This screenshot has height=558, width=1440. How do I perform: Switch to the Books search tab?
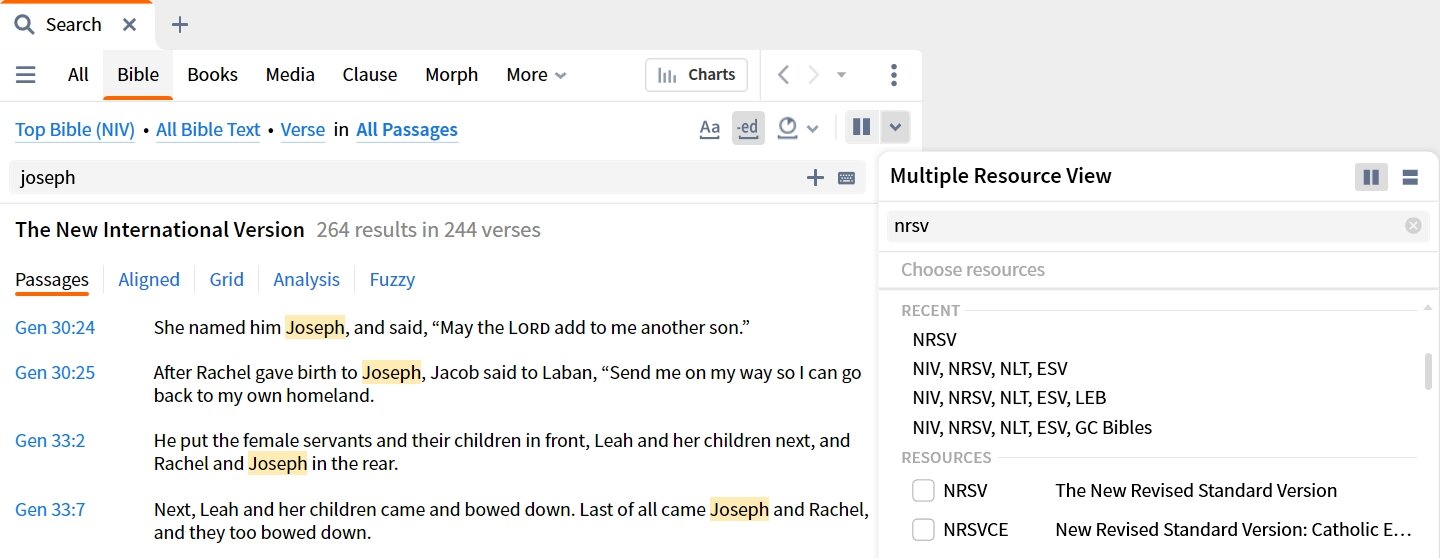click(213, 75)
